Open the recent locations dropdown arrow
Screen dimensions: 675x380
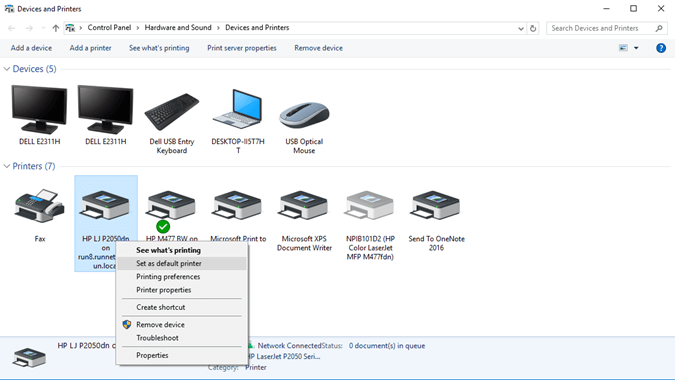[43, 28]
